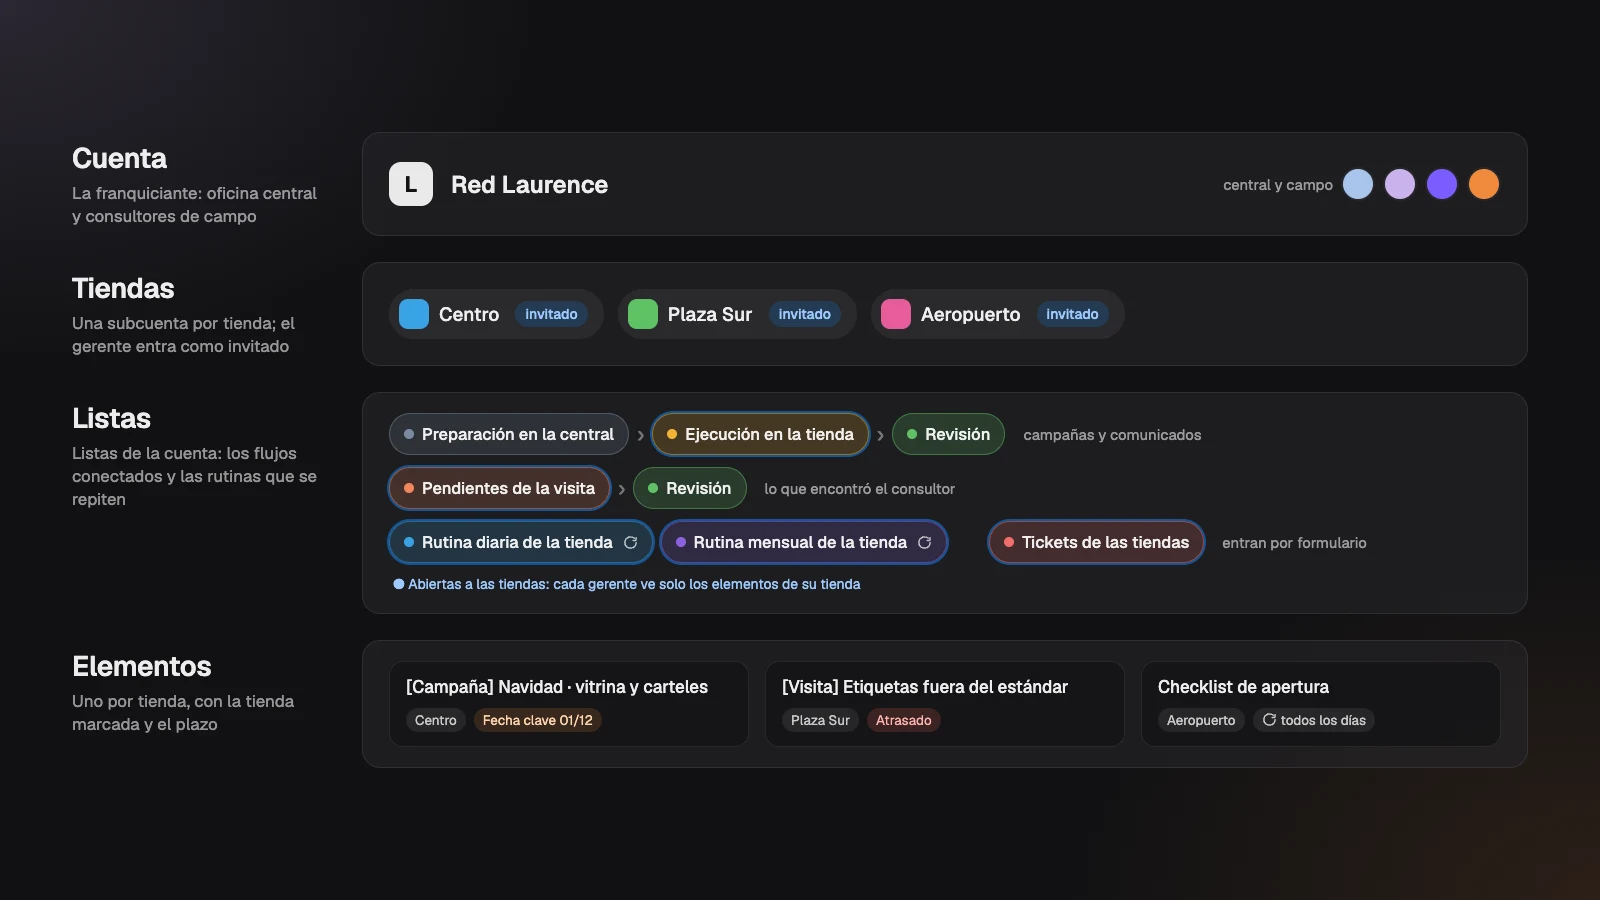Image resolution: width=1600 pixels, height=900 pixels.
Task: Click the Atrasado status tag
Action: coord(903,720)
